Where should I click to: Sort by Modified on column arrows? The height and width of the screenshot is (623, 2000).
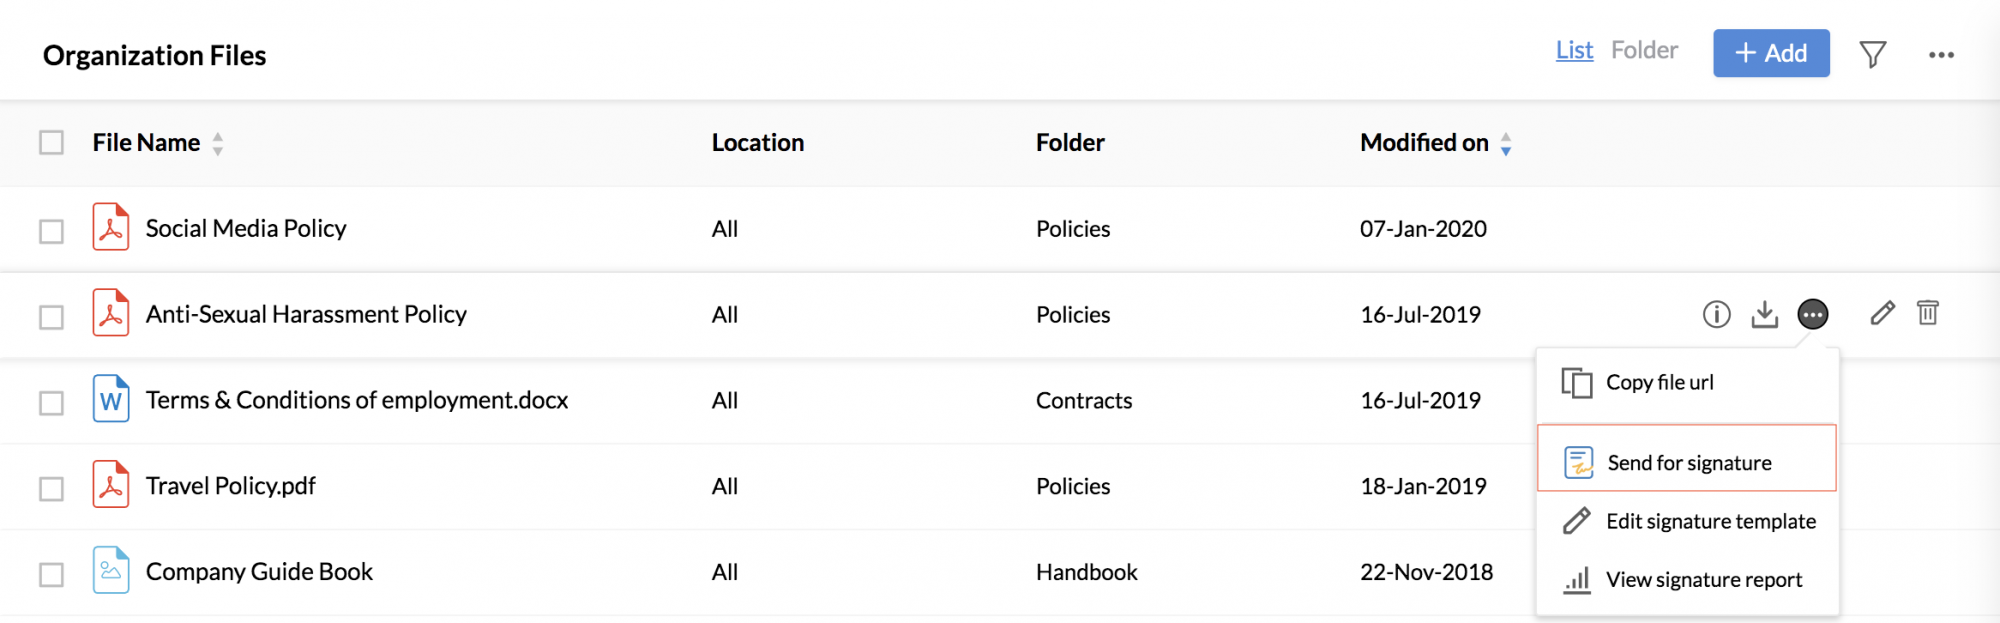(x=1506, y=144)
